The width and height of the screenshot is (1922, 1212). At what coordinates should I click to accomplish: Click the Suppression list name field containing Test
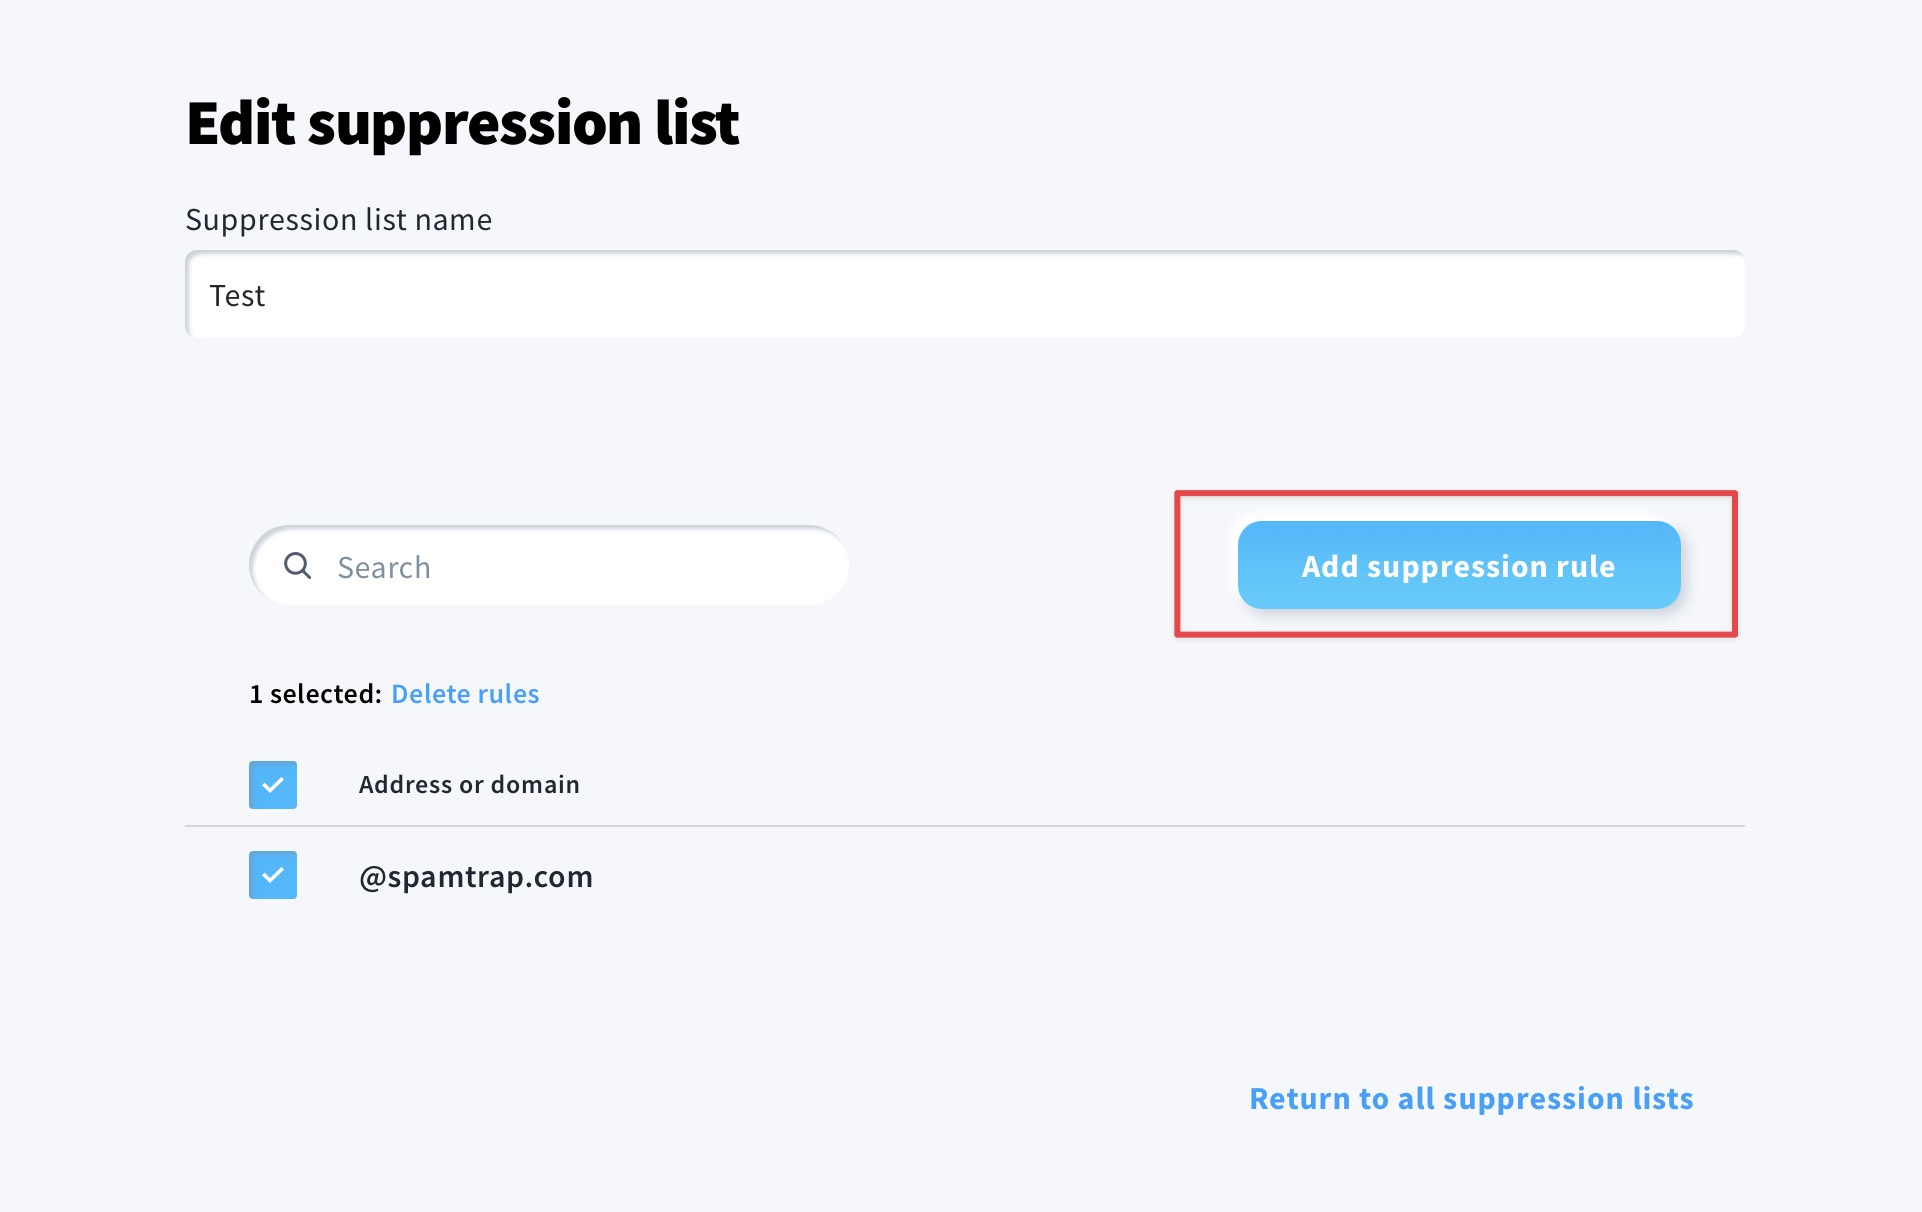(x=965, y=295)
